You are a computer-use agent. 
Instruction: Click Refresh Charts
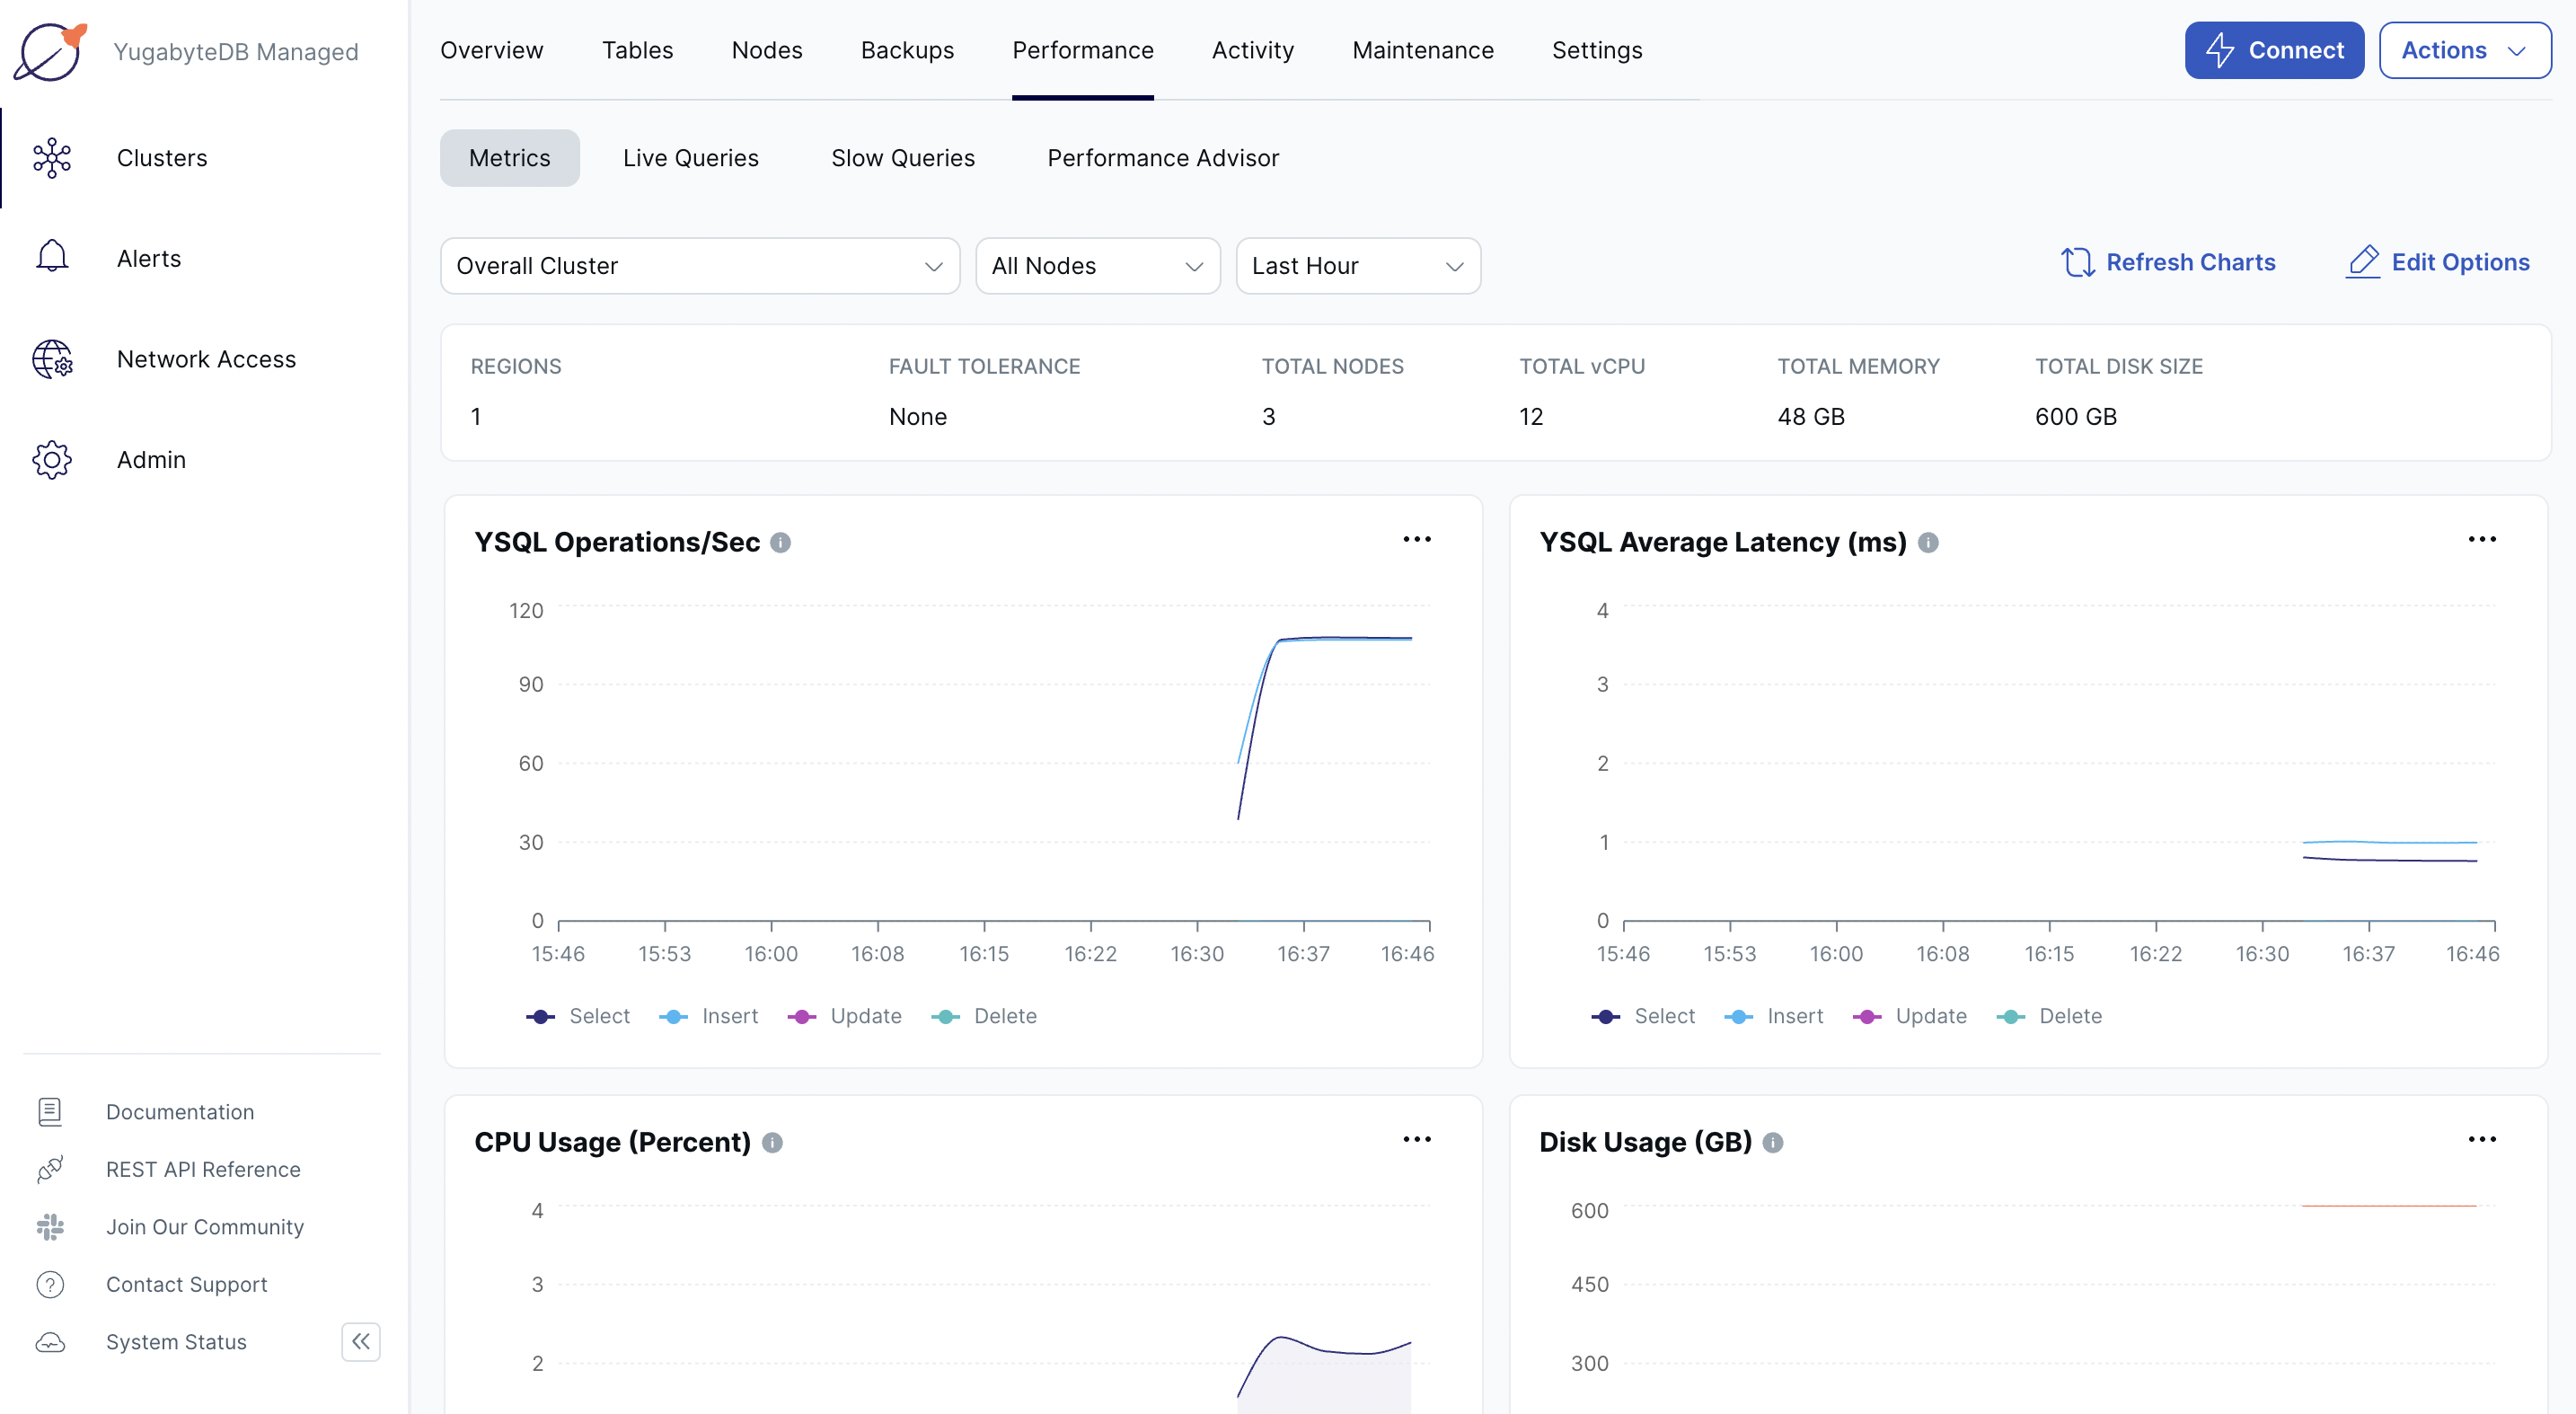2169,262
